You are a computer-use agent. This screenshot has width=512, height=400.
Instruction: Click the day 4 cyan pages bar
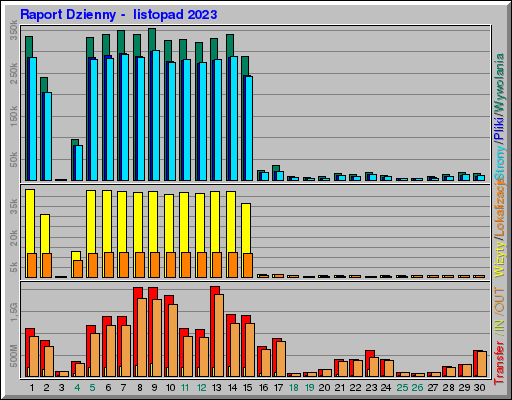[79, 163]
